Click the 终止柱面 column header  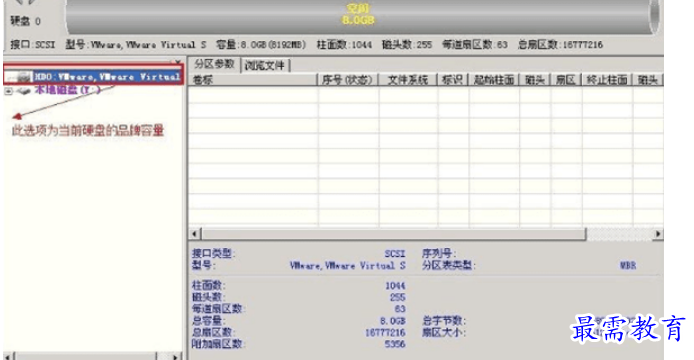tap(607, 80)
